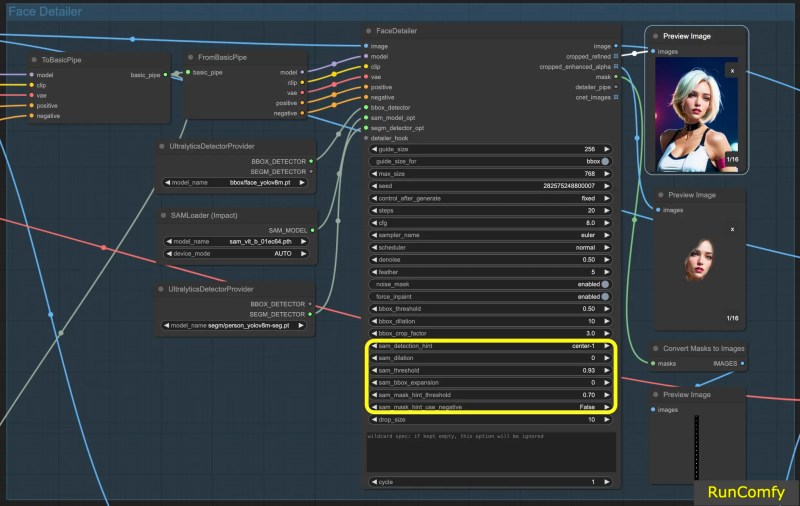
Task: Click the sam_dilation value field
Action: coord(490,358)
